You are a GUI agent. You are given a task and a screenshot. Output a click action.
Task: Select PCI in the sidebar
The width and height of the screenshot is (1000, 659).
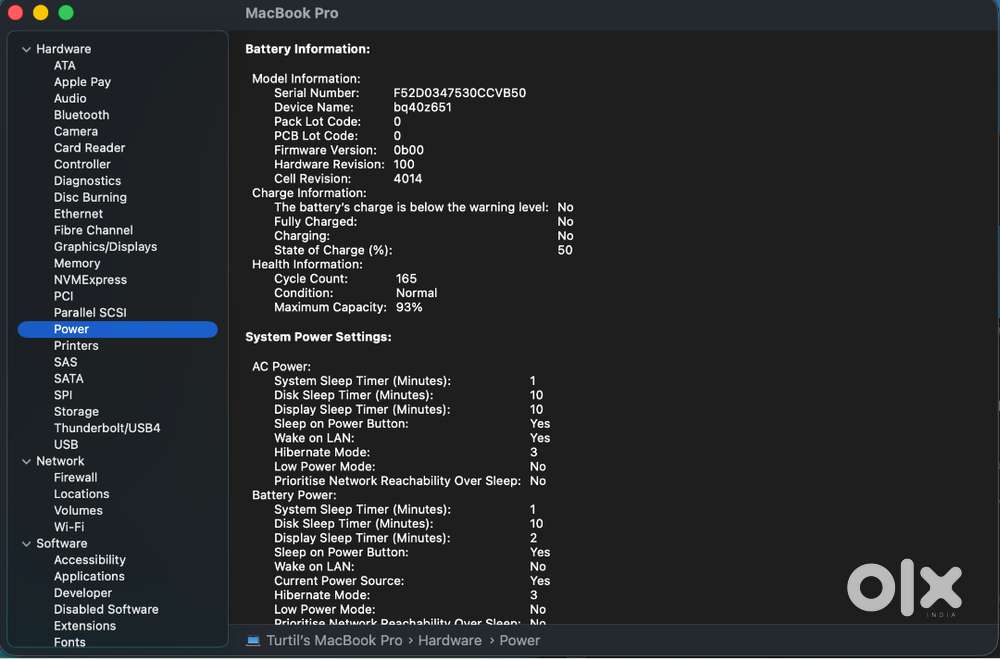(63, 296)
